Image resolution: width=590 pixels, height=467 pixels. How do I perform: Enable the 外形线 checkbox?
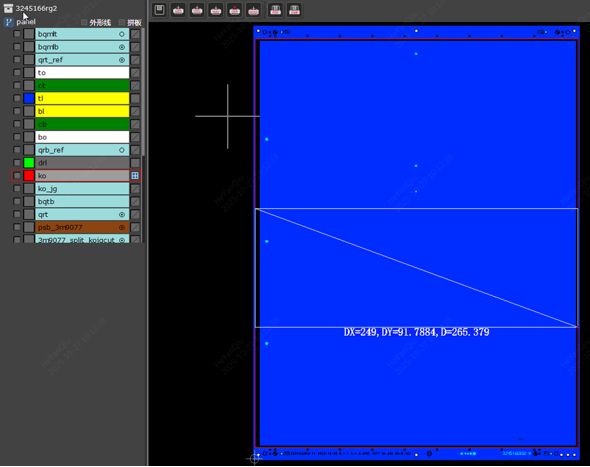coord(84,23)
